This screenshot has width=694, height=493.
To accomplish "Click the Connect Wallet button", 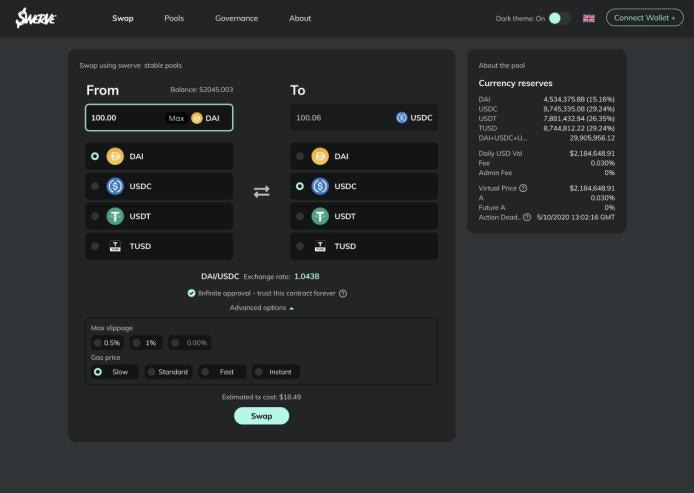I will 644,18.
